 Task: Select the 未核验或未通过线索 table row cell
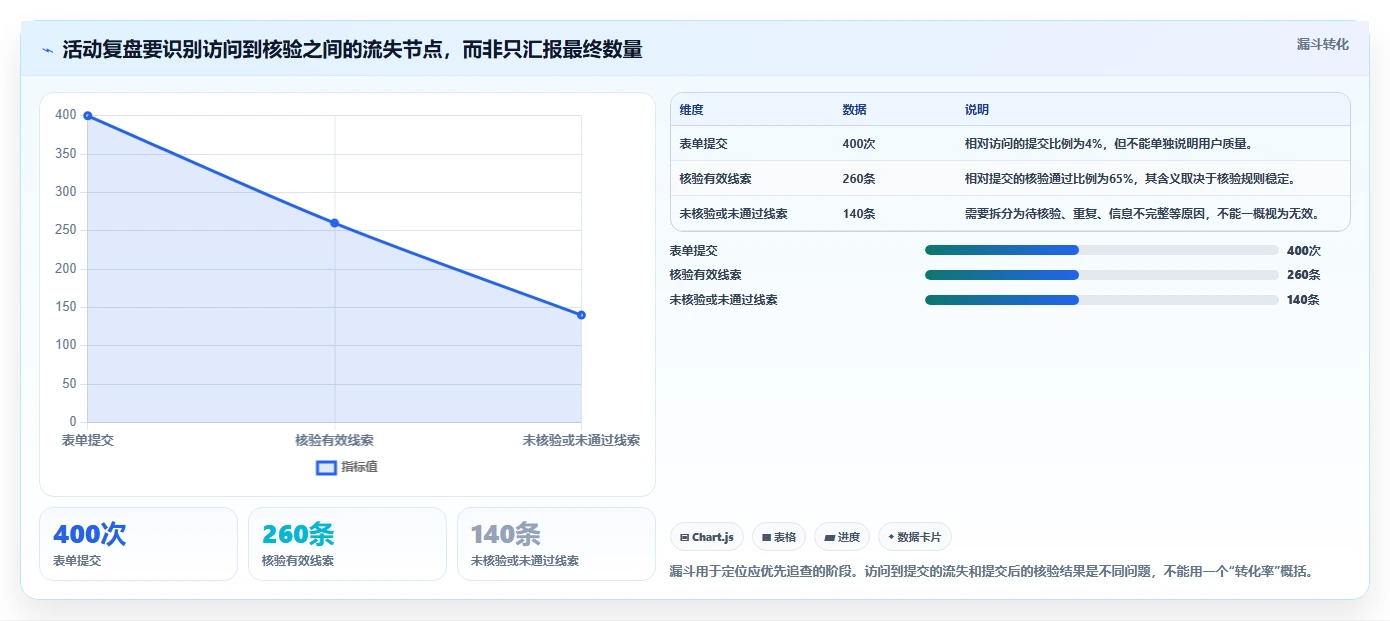point(733,214)
